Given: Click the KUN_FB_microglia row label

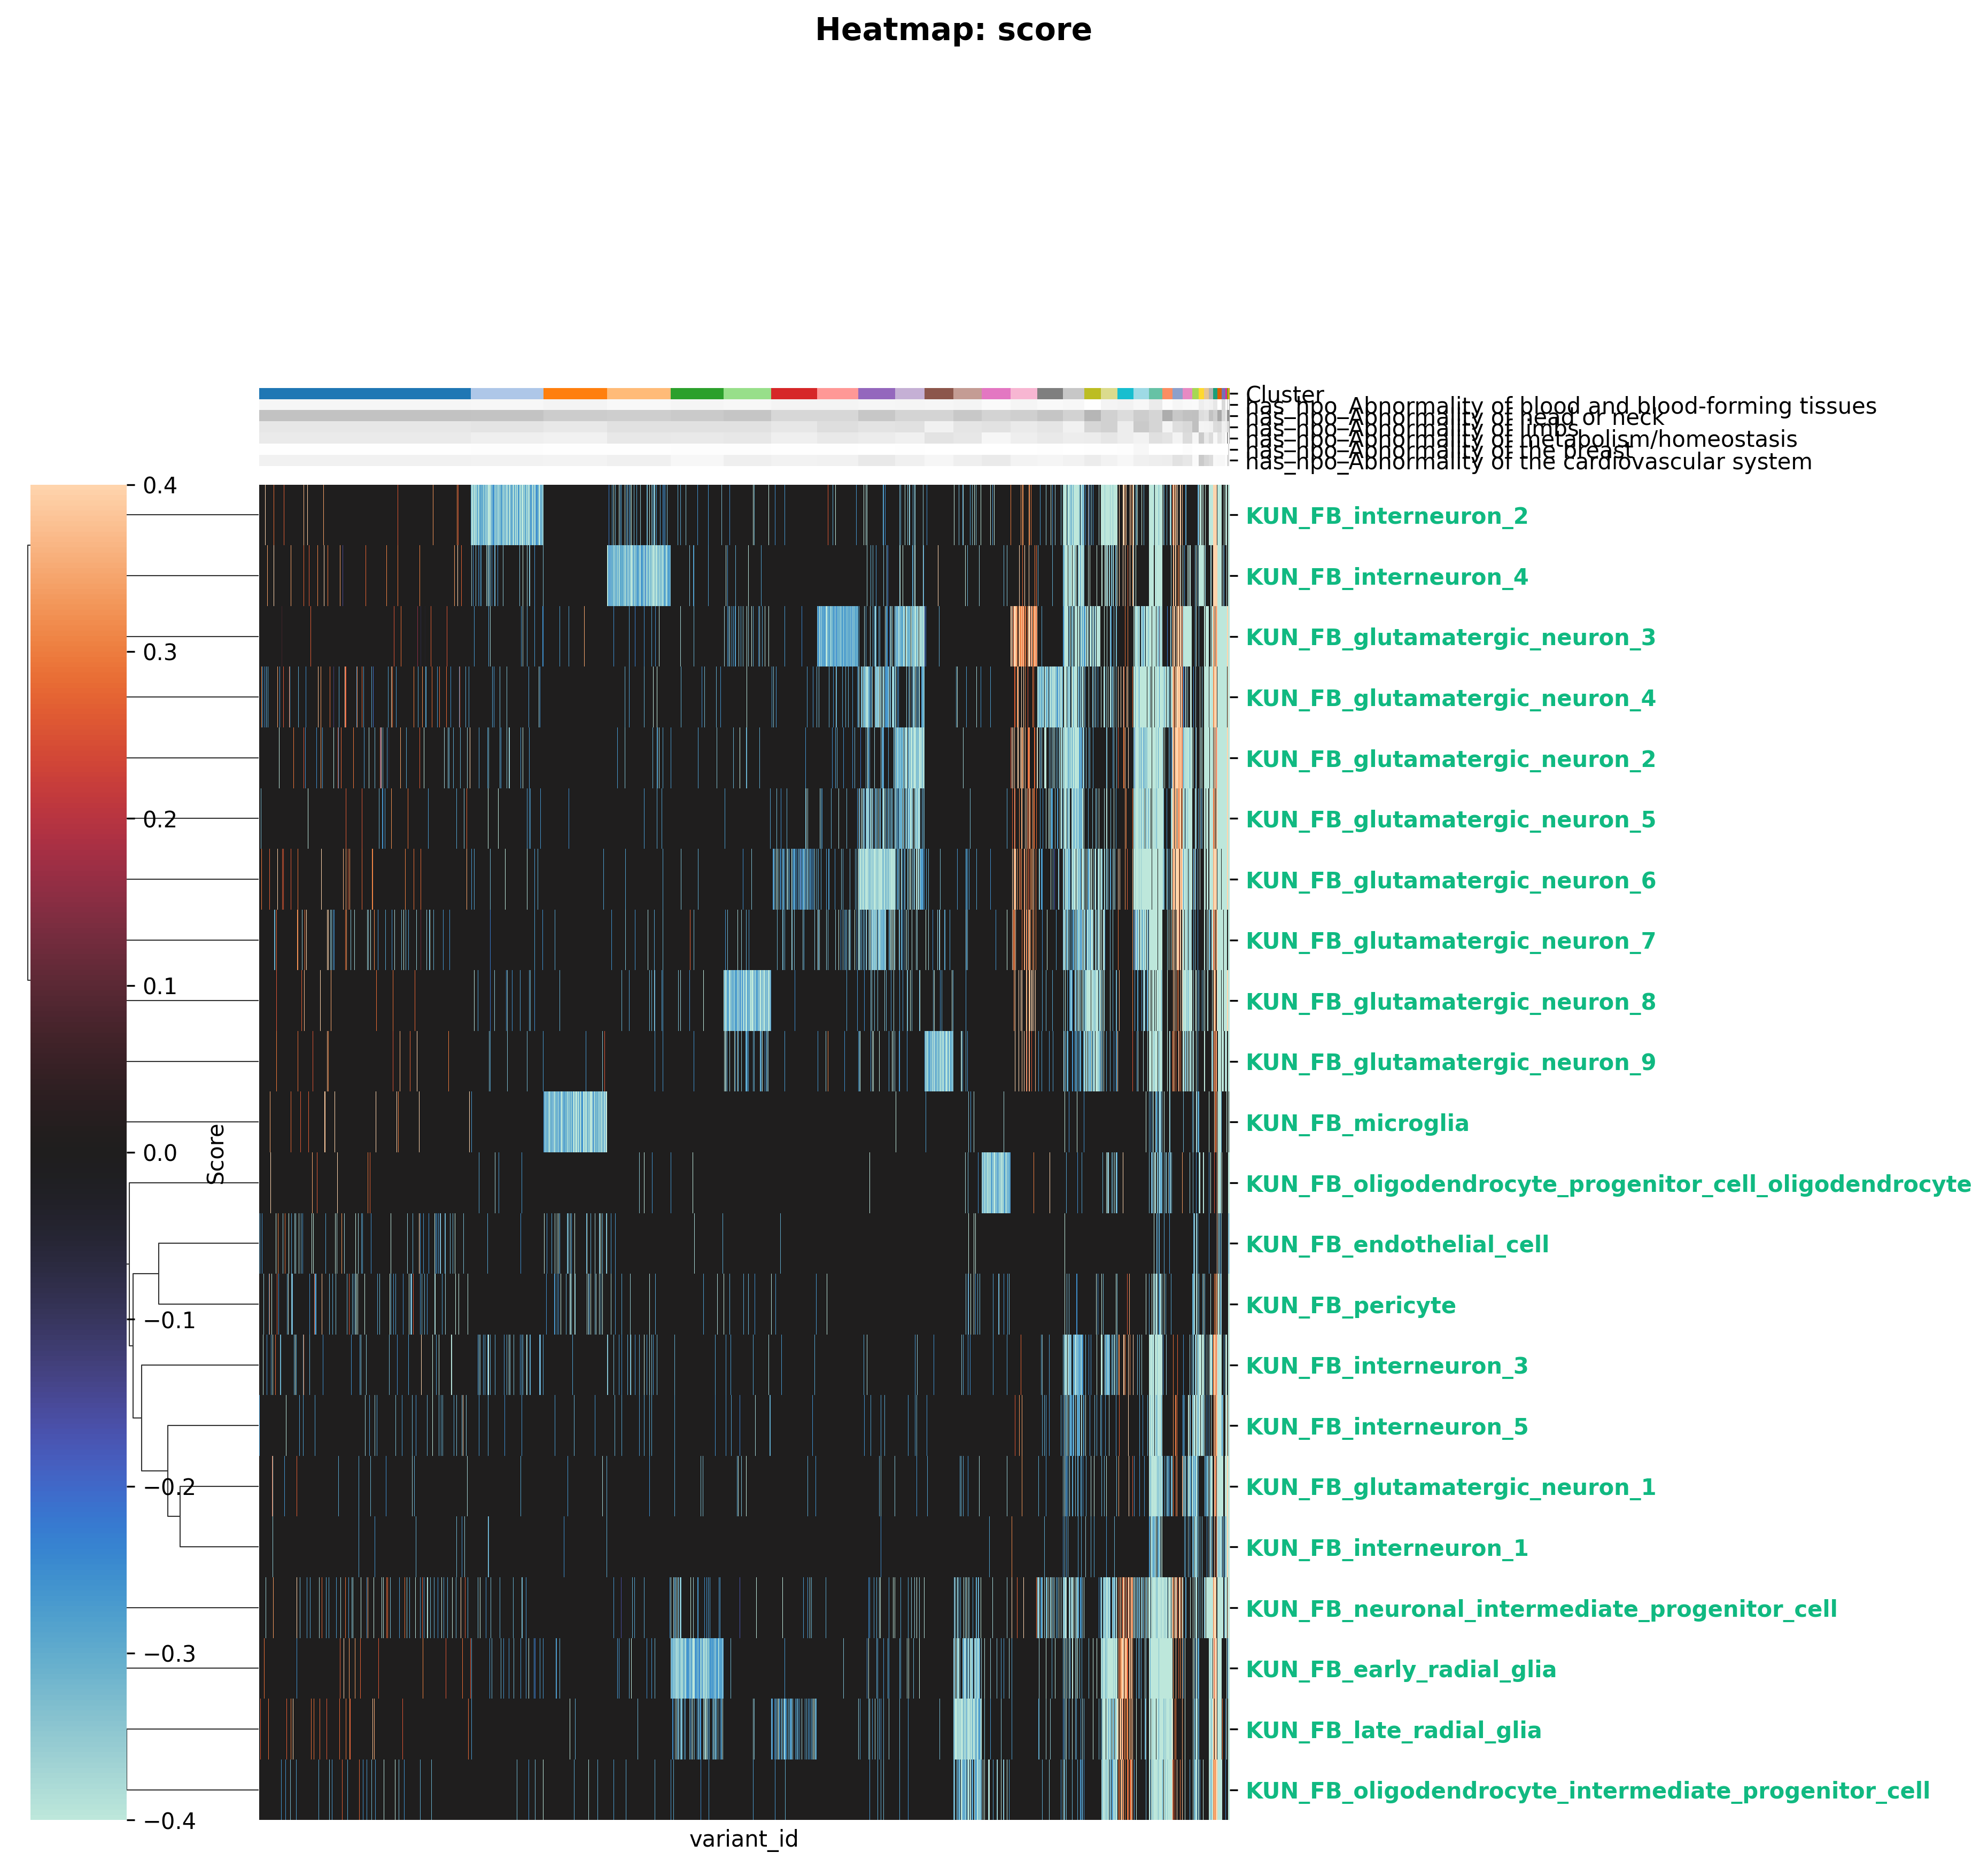Looking at the screenshot, I should [x=1357, y=1123].
